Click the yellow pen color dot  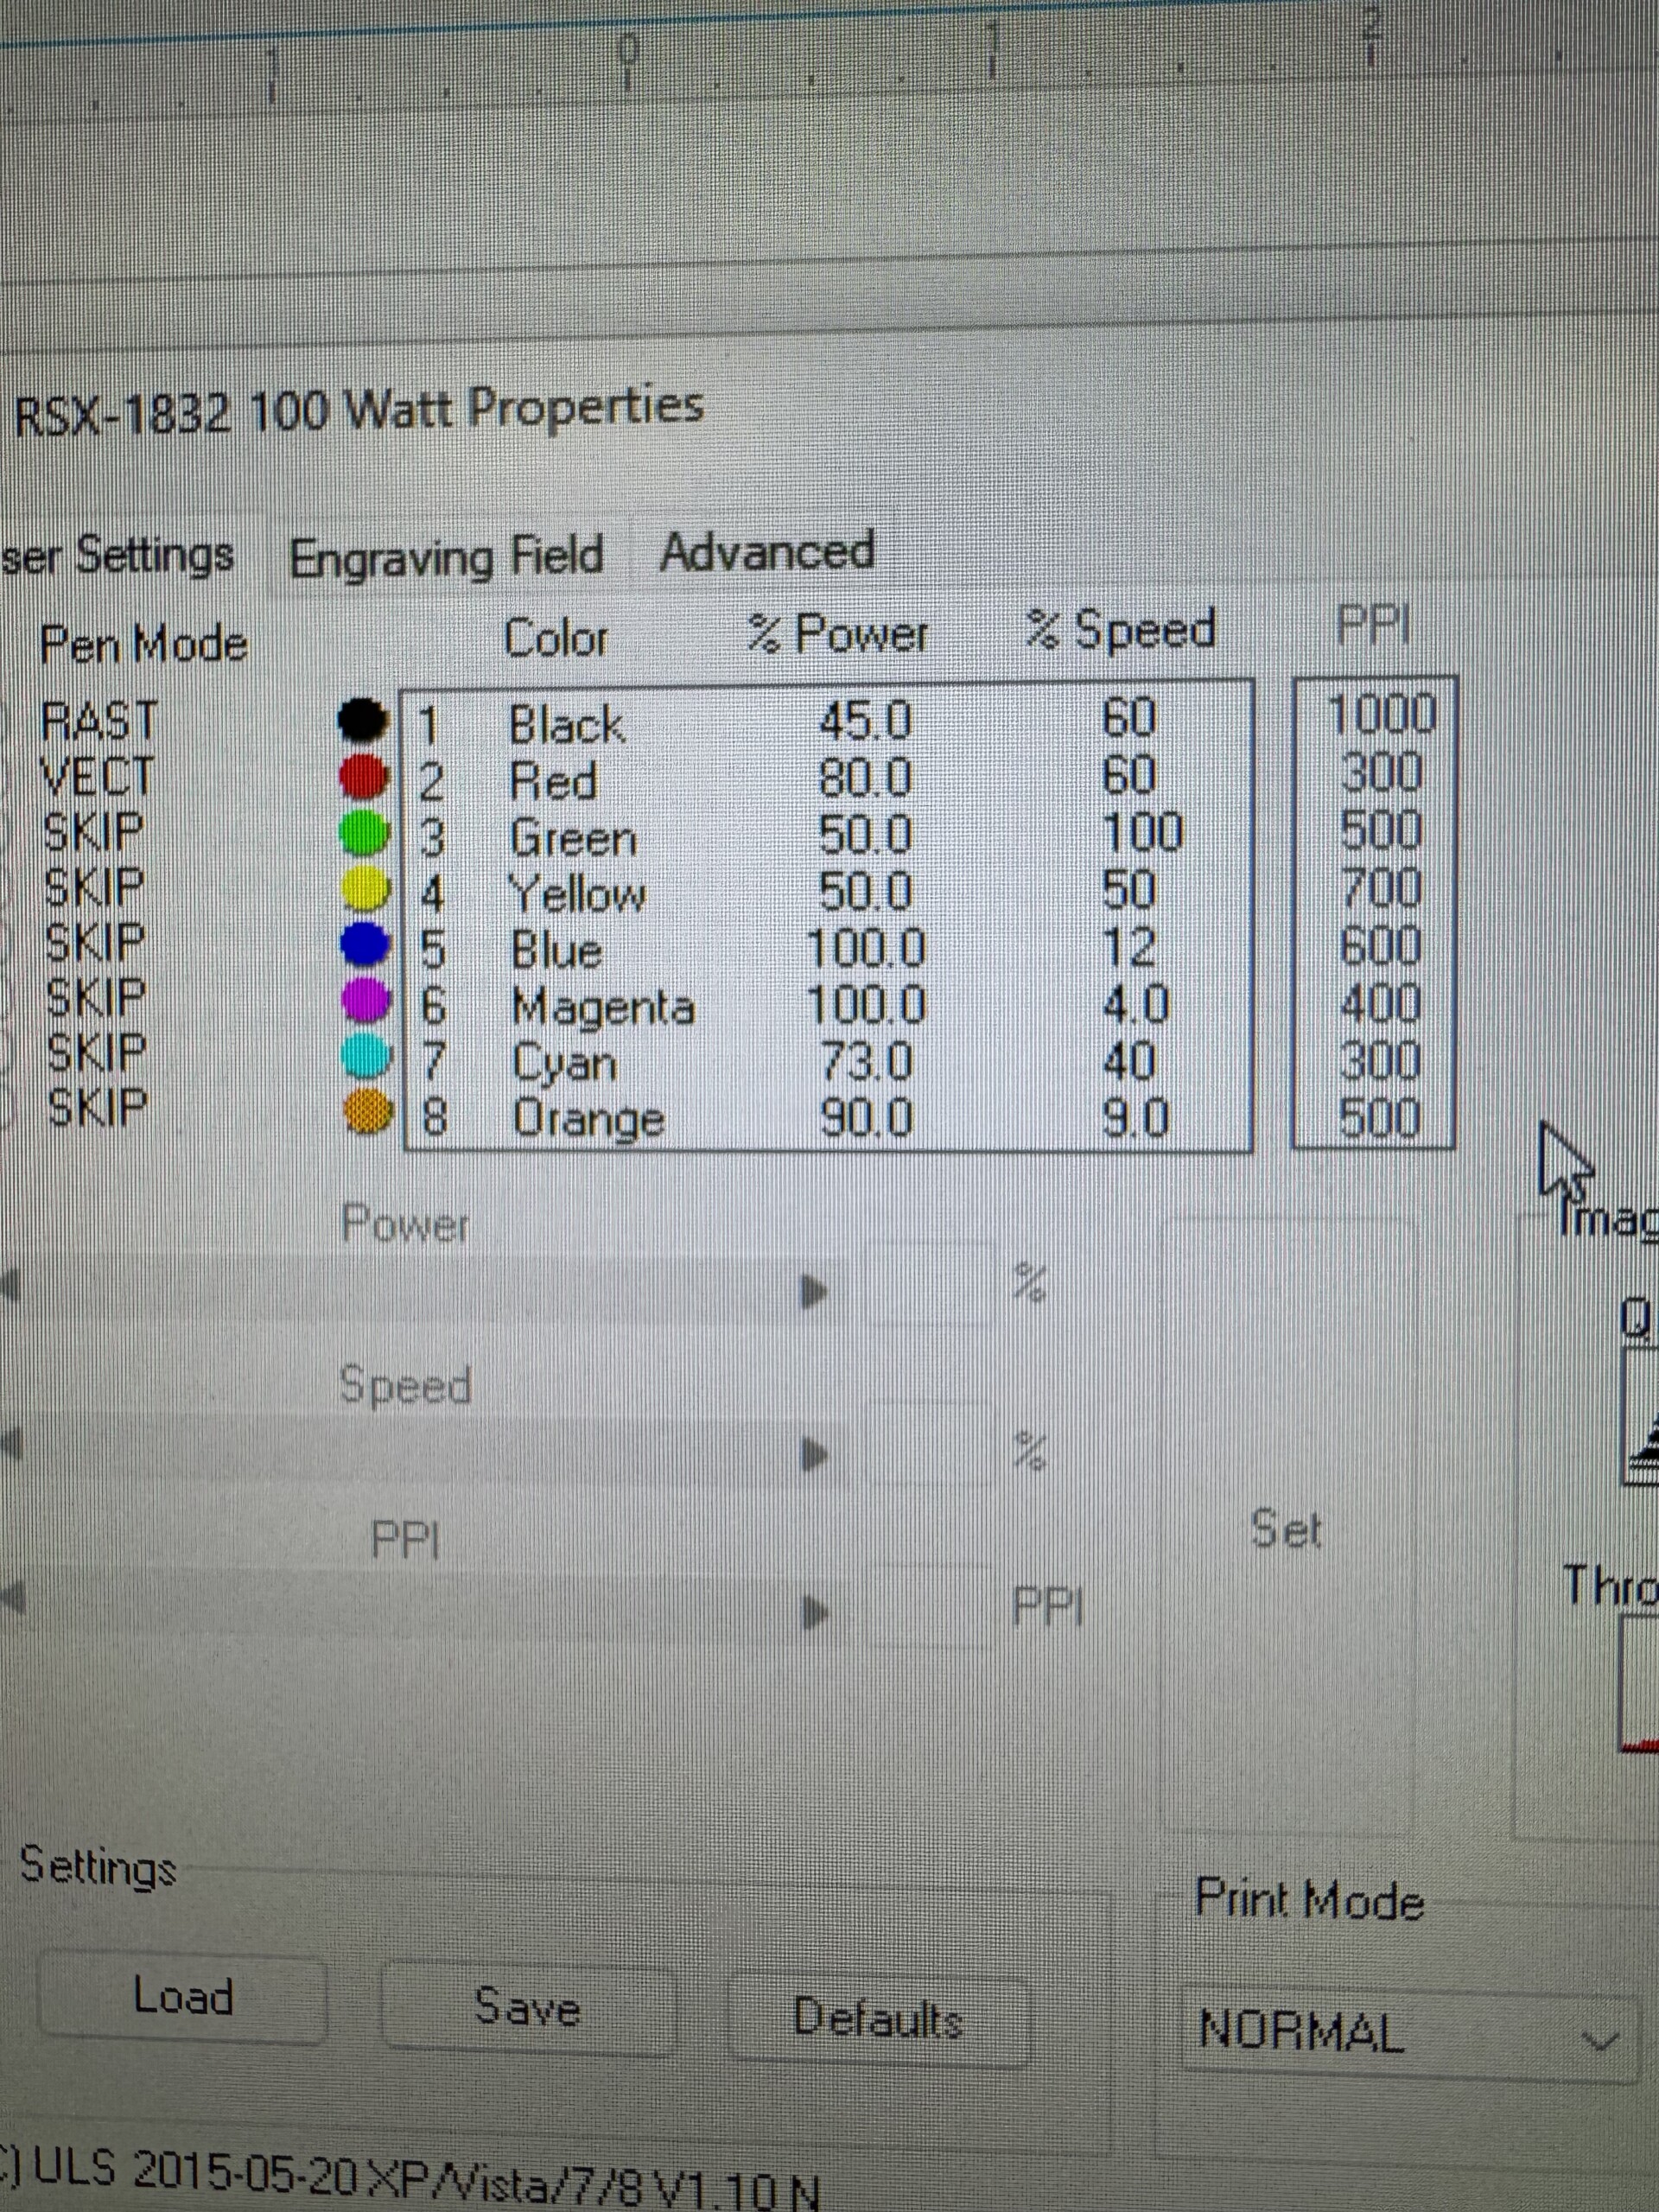click(365, 888)
